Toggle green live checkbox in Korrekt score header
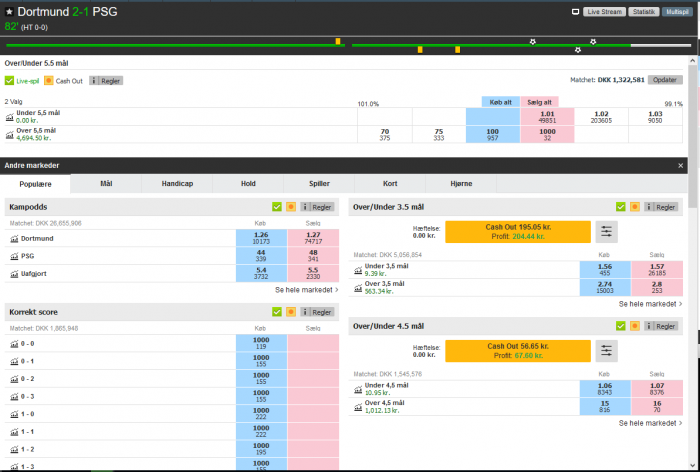This screenshot has height=472, width=700. pyautogui.click(x=277, y=312)
